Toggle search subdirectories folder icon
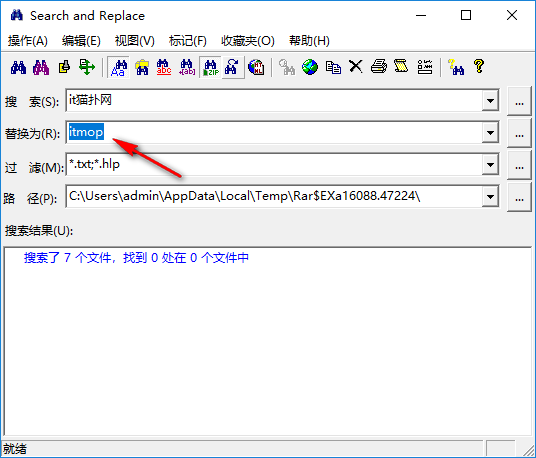 point(142,67)
